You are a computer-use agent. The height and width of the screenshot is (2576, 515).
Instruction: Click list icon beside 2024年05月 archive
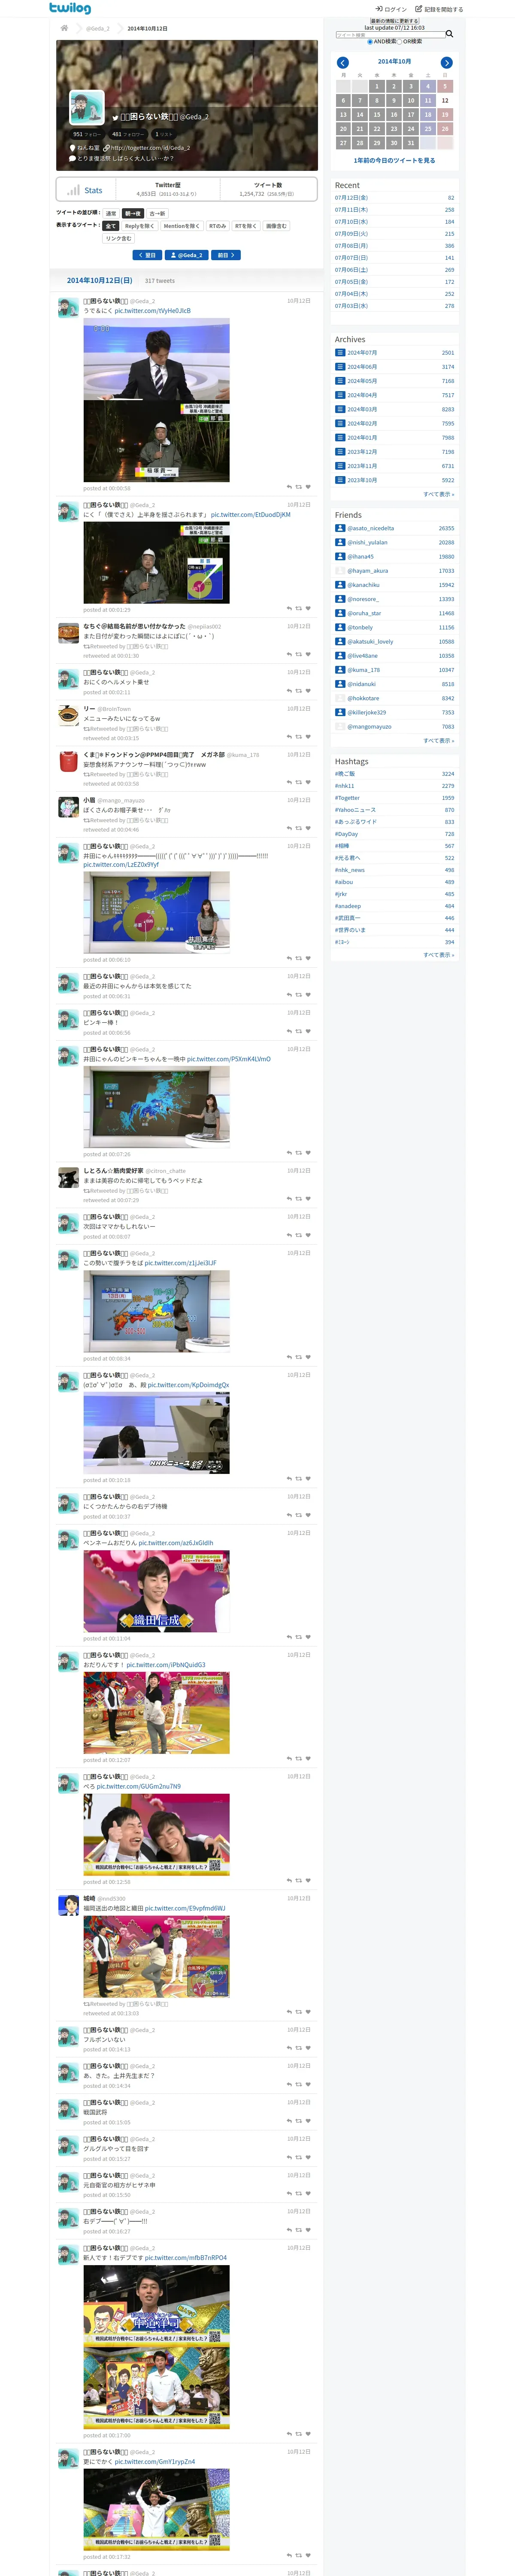click(340, 381)
